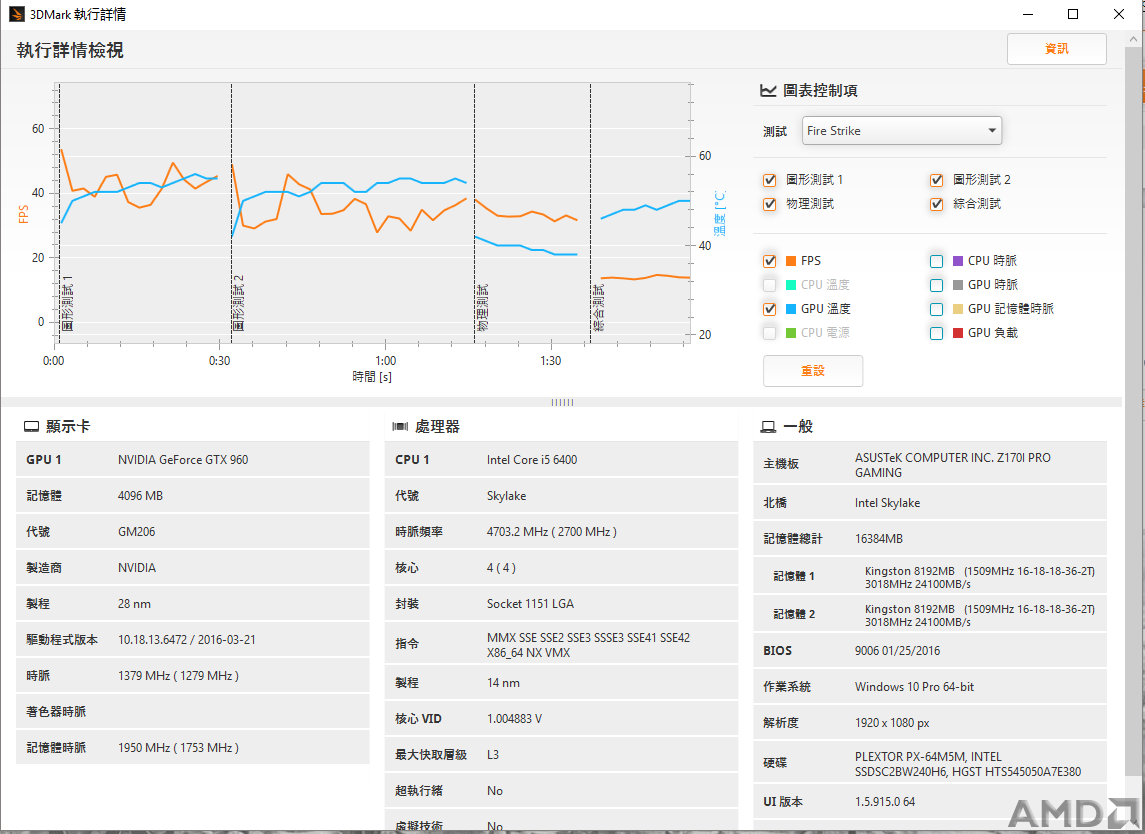This screenshot has width=1145, height=834.
Task: Uncheck the 圖形測試 1 checkbox
Action: 770,180
